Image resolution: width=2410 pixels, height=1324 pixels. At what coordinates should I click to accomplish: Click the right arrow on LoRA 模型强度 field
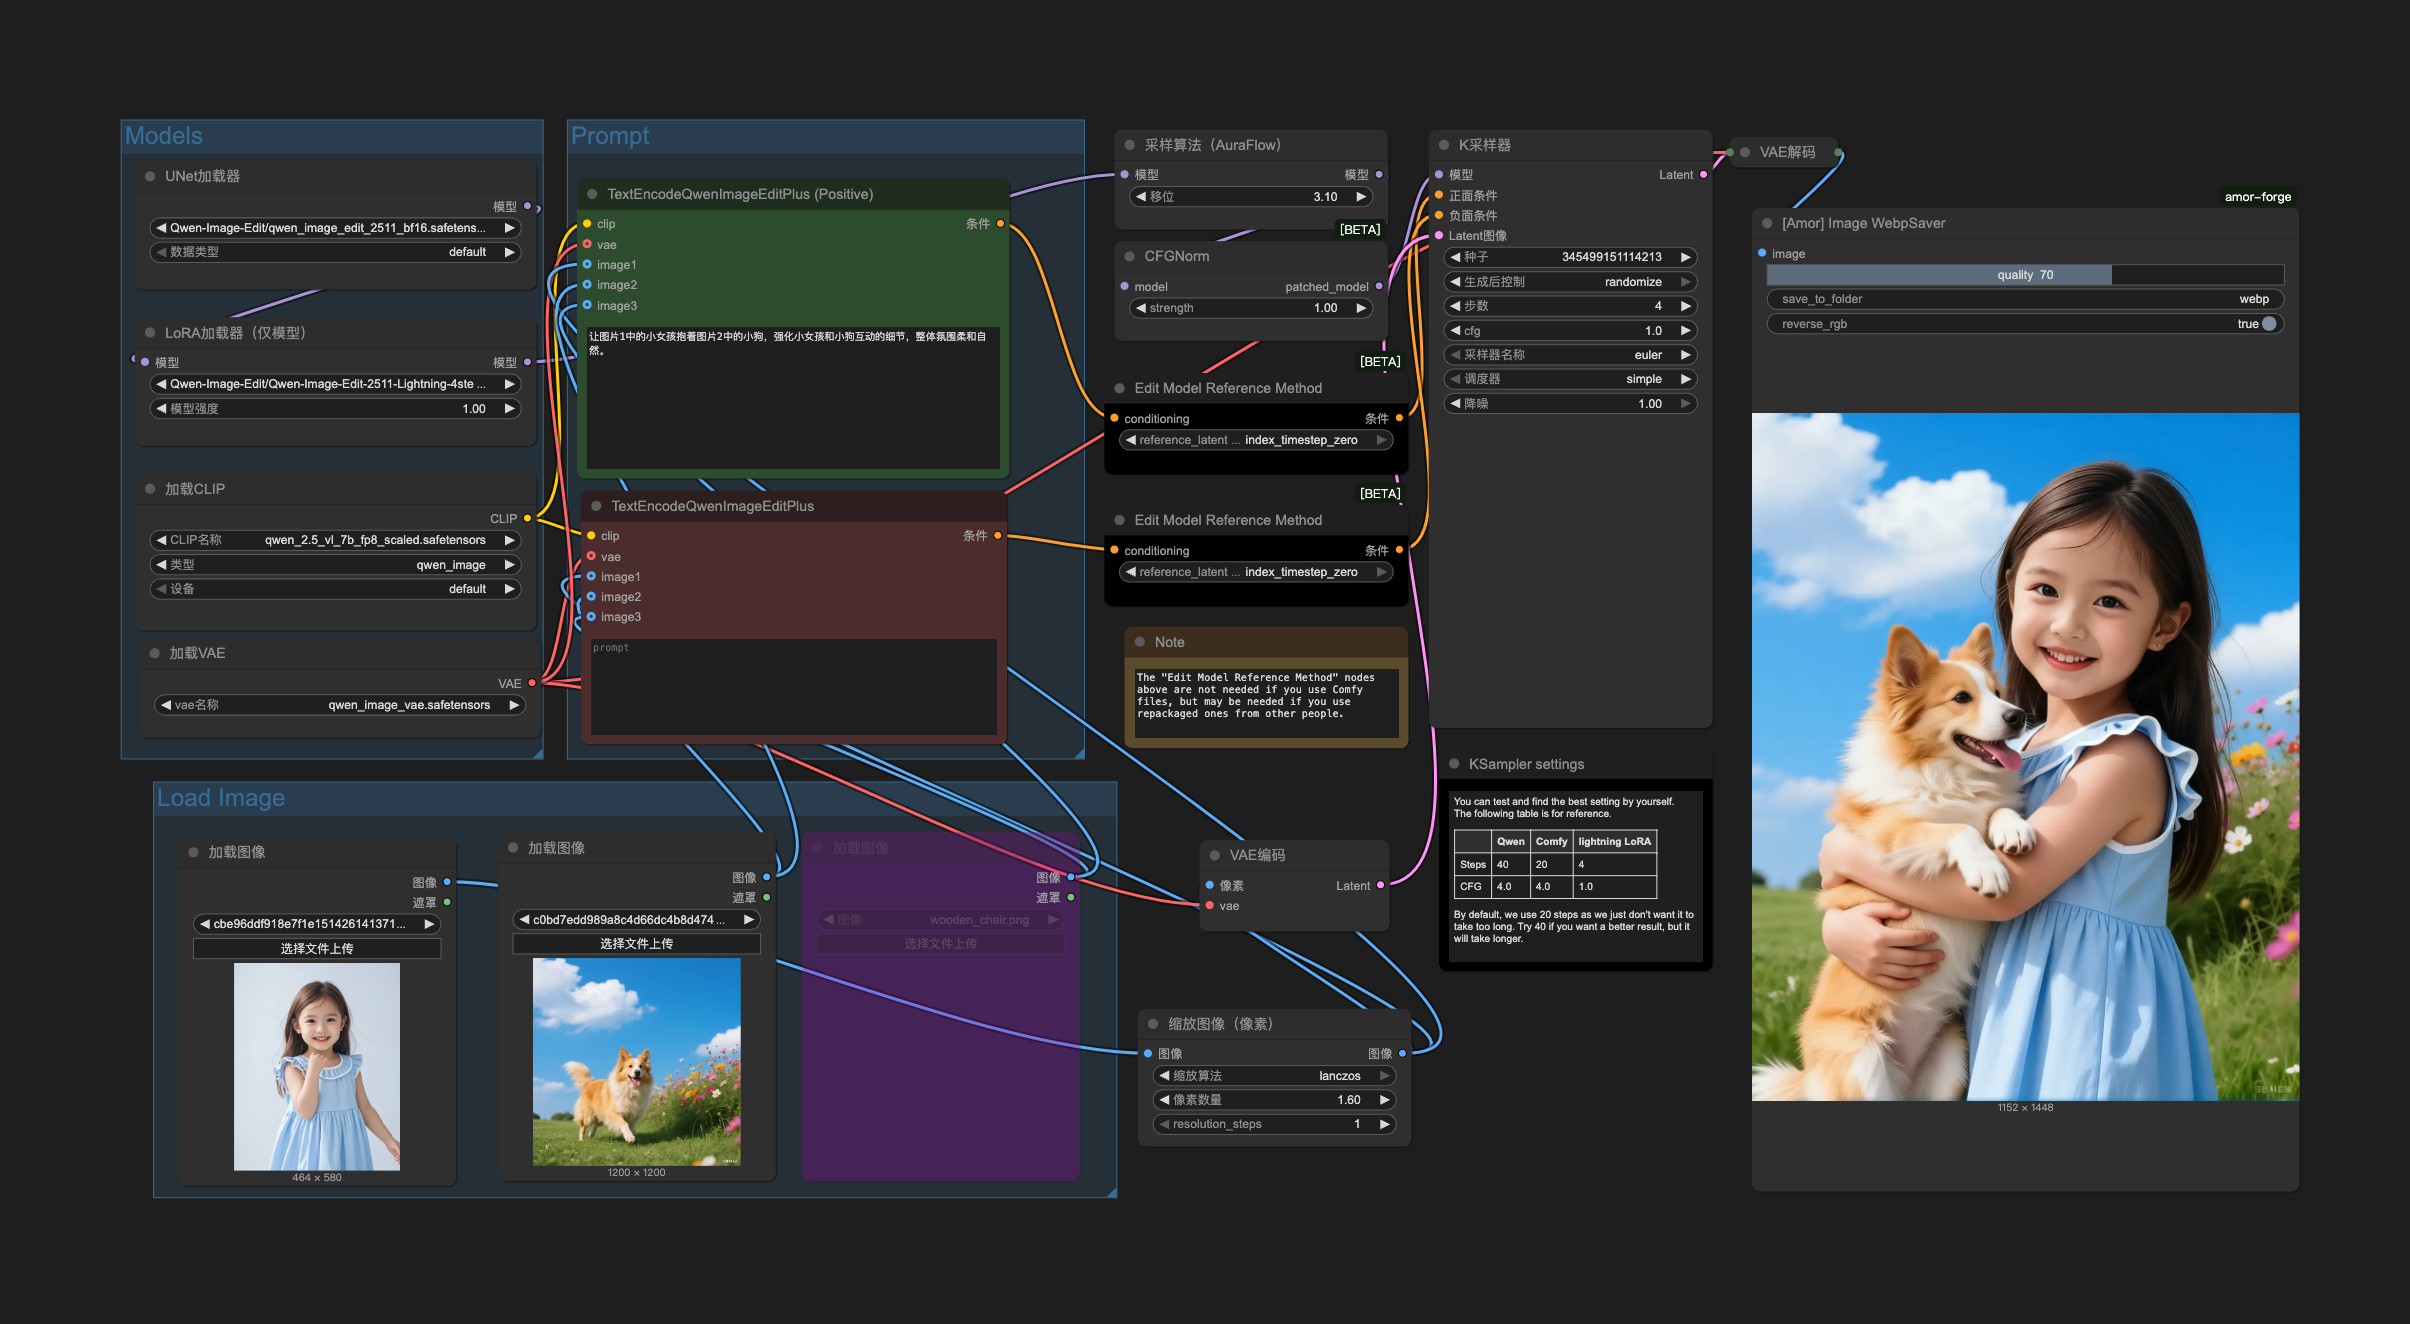point(510,409)
